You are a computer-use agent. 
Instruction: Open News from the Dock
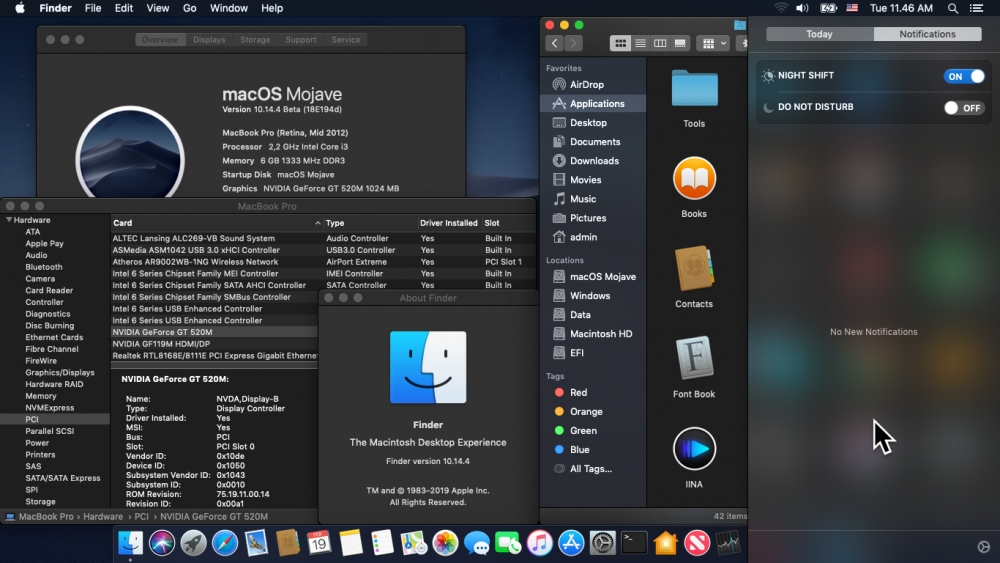coord(696,543)
